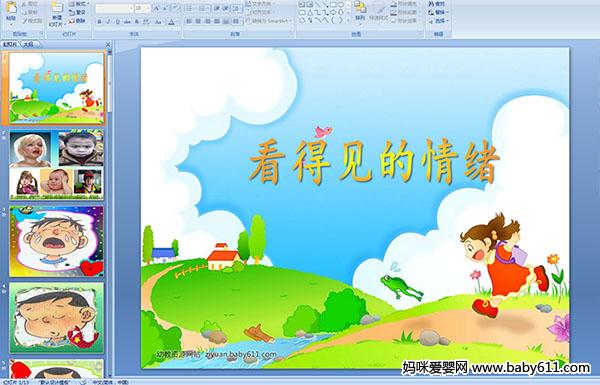Select the oval shape in shapes gallery
Screen dimensions: 600x385
(340, 5)
